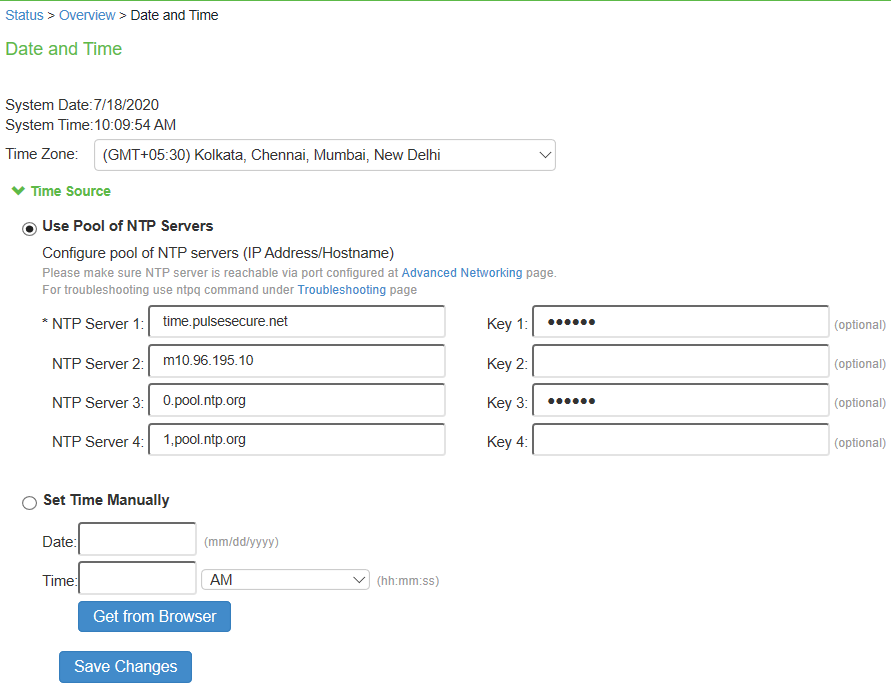Viewport: 891px width, 694px height.
Task: Go to Overview breadcrumb link
Action: coord(87,15)
